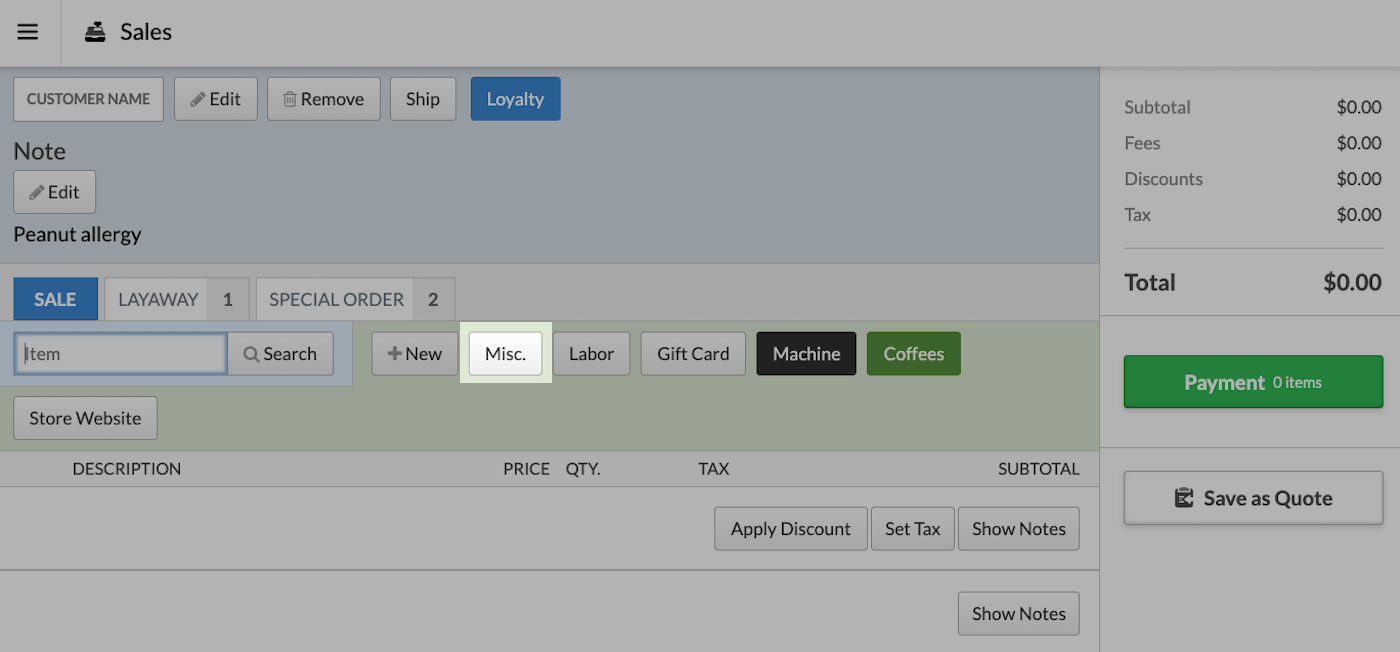This screenshot has height=652, width=1400.
Task: Open the Loyalty button
Action: point(515,99)
